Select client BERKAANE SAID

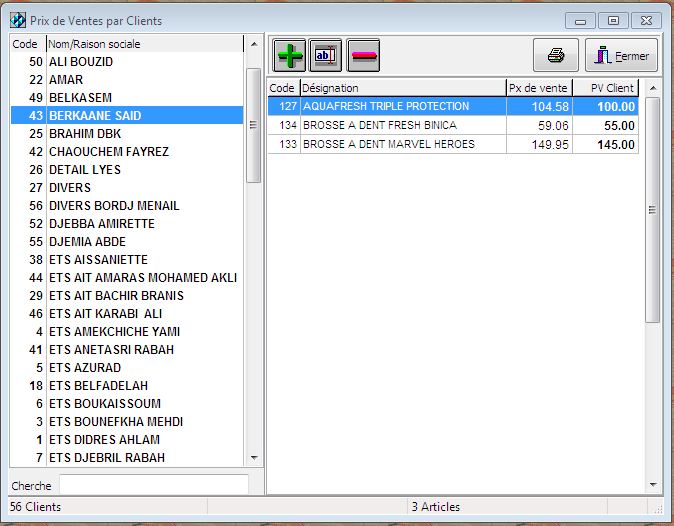coord(127,116)
